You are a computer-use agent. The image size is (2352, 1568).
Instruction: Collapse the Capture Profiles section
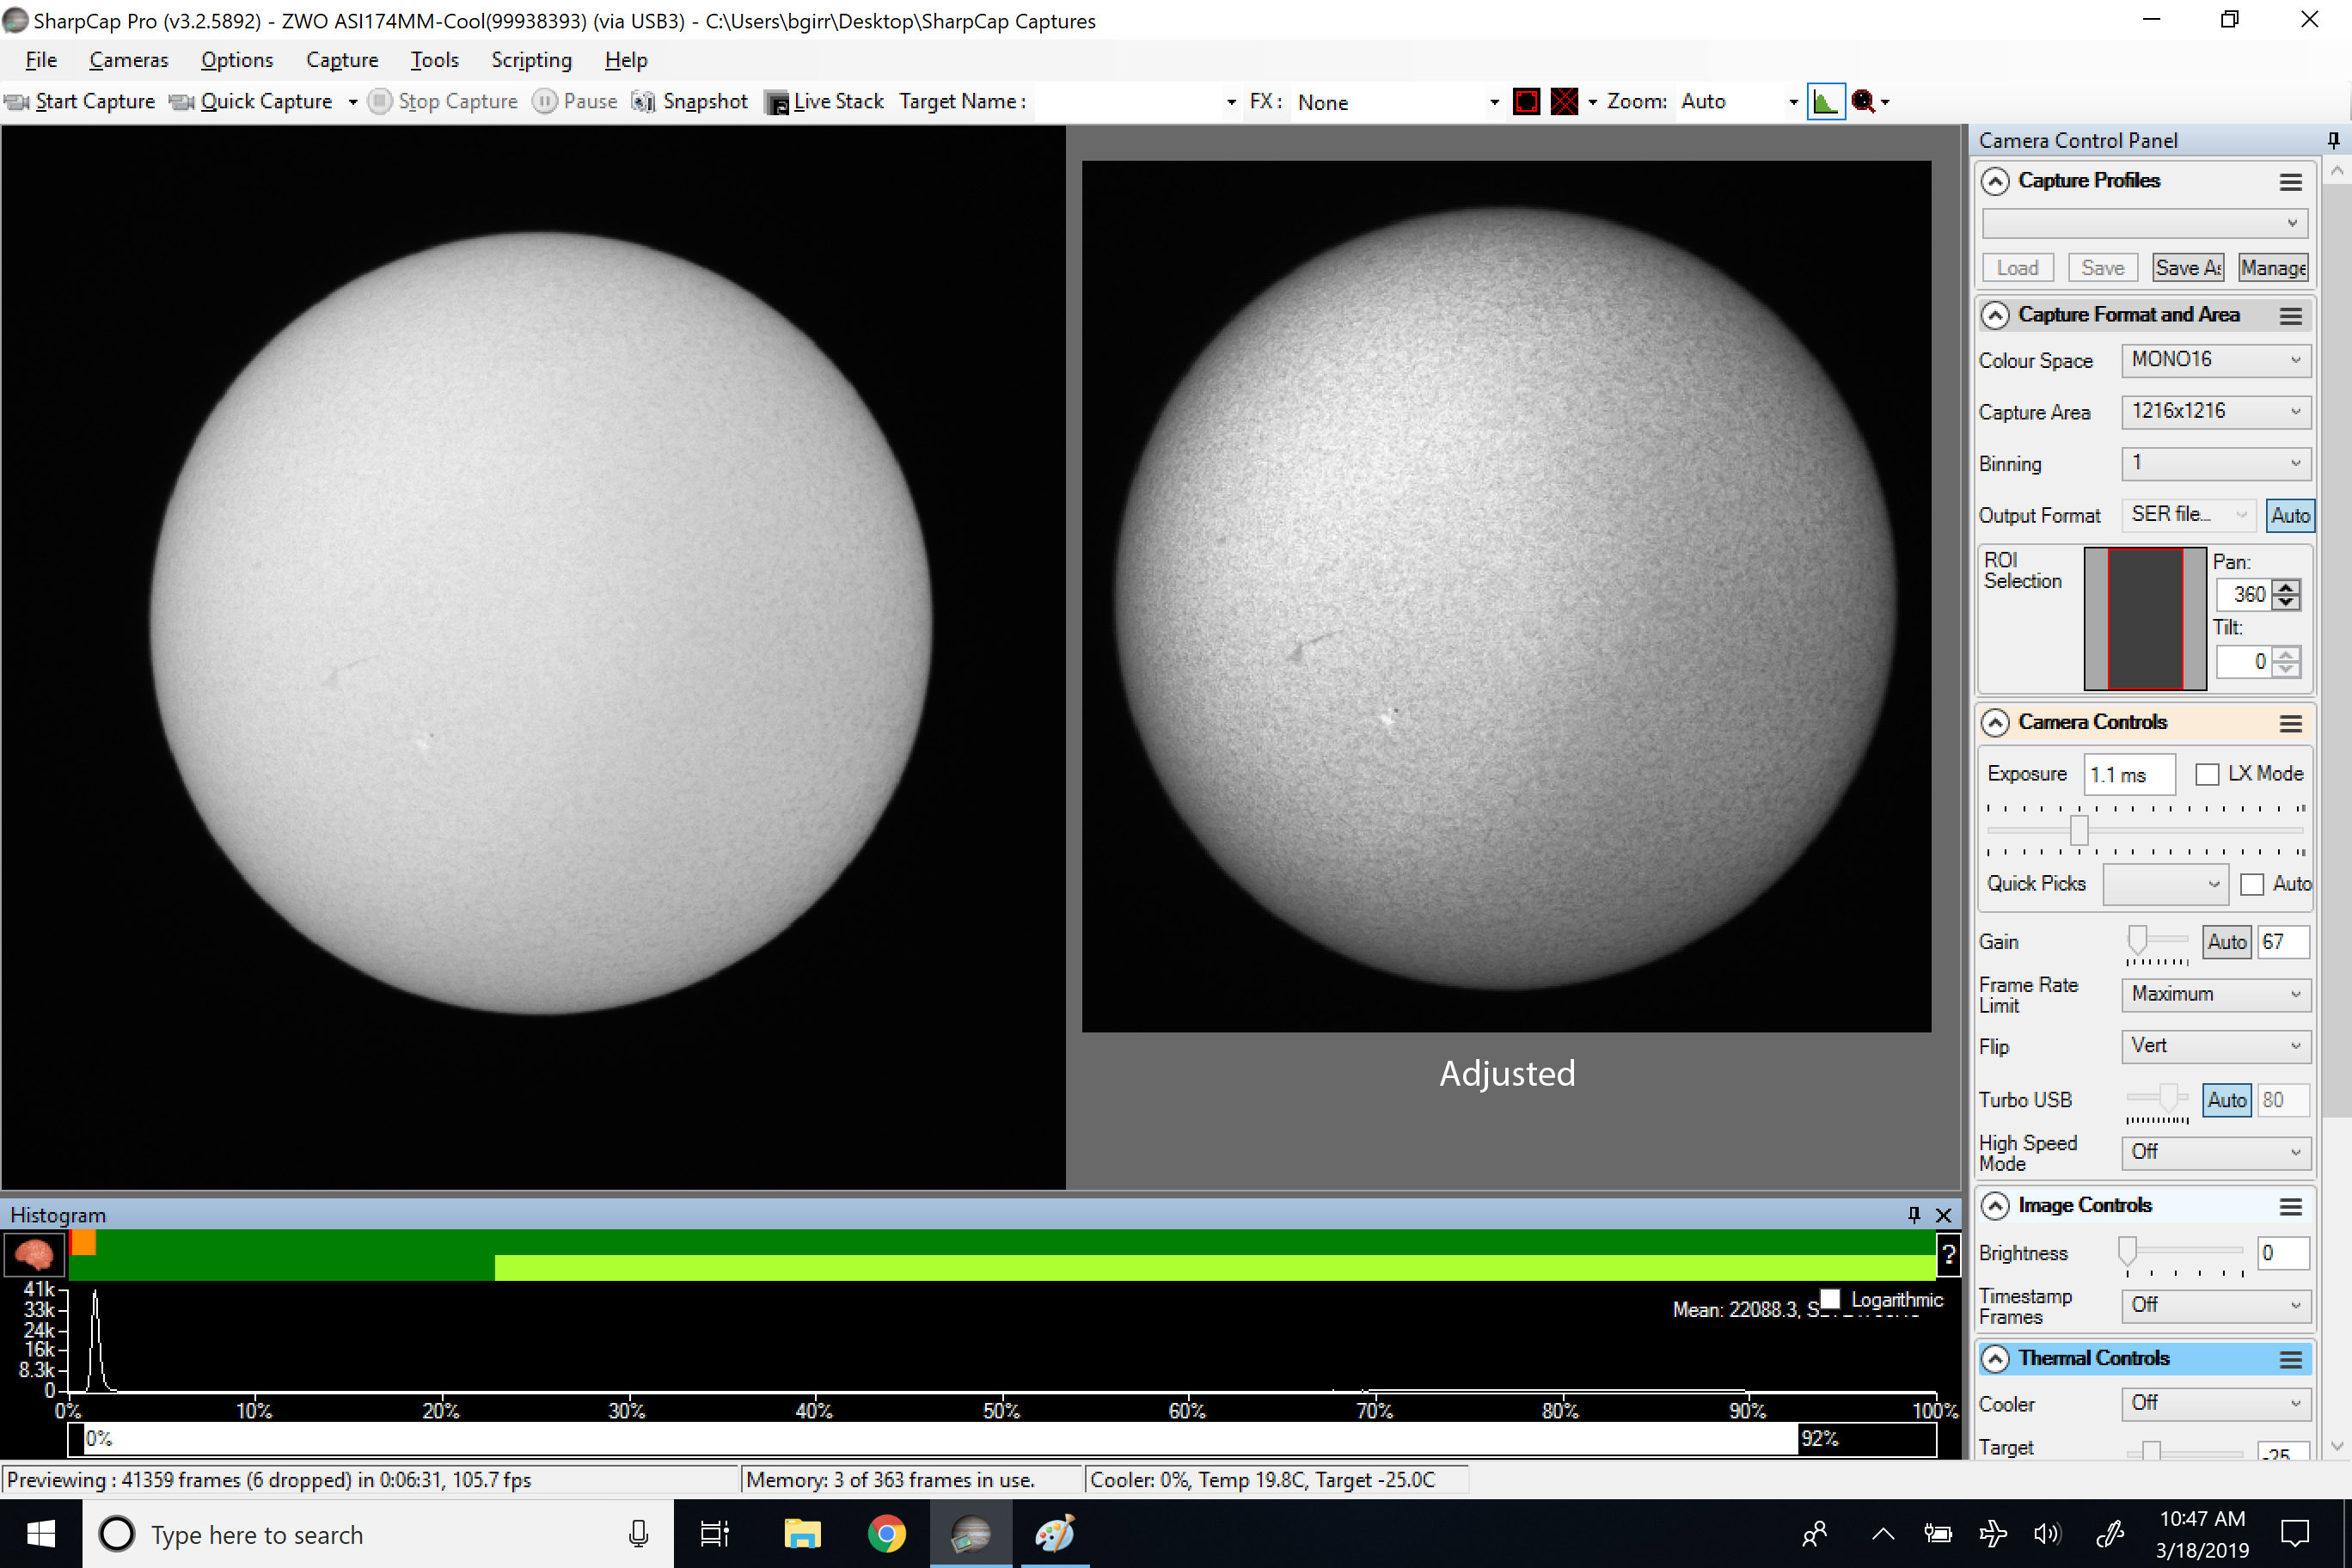(x=1994, y=181)
